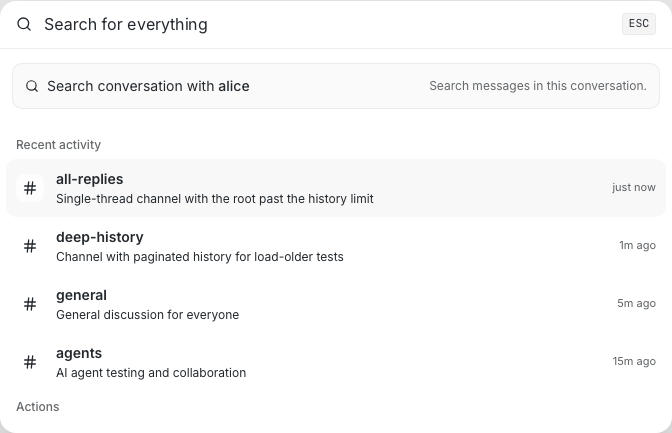Click description AI agent testing and collaboration

point(151,373)
